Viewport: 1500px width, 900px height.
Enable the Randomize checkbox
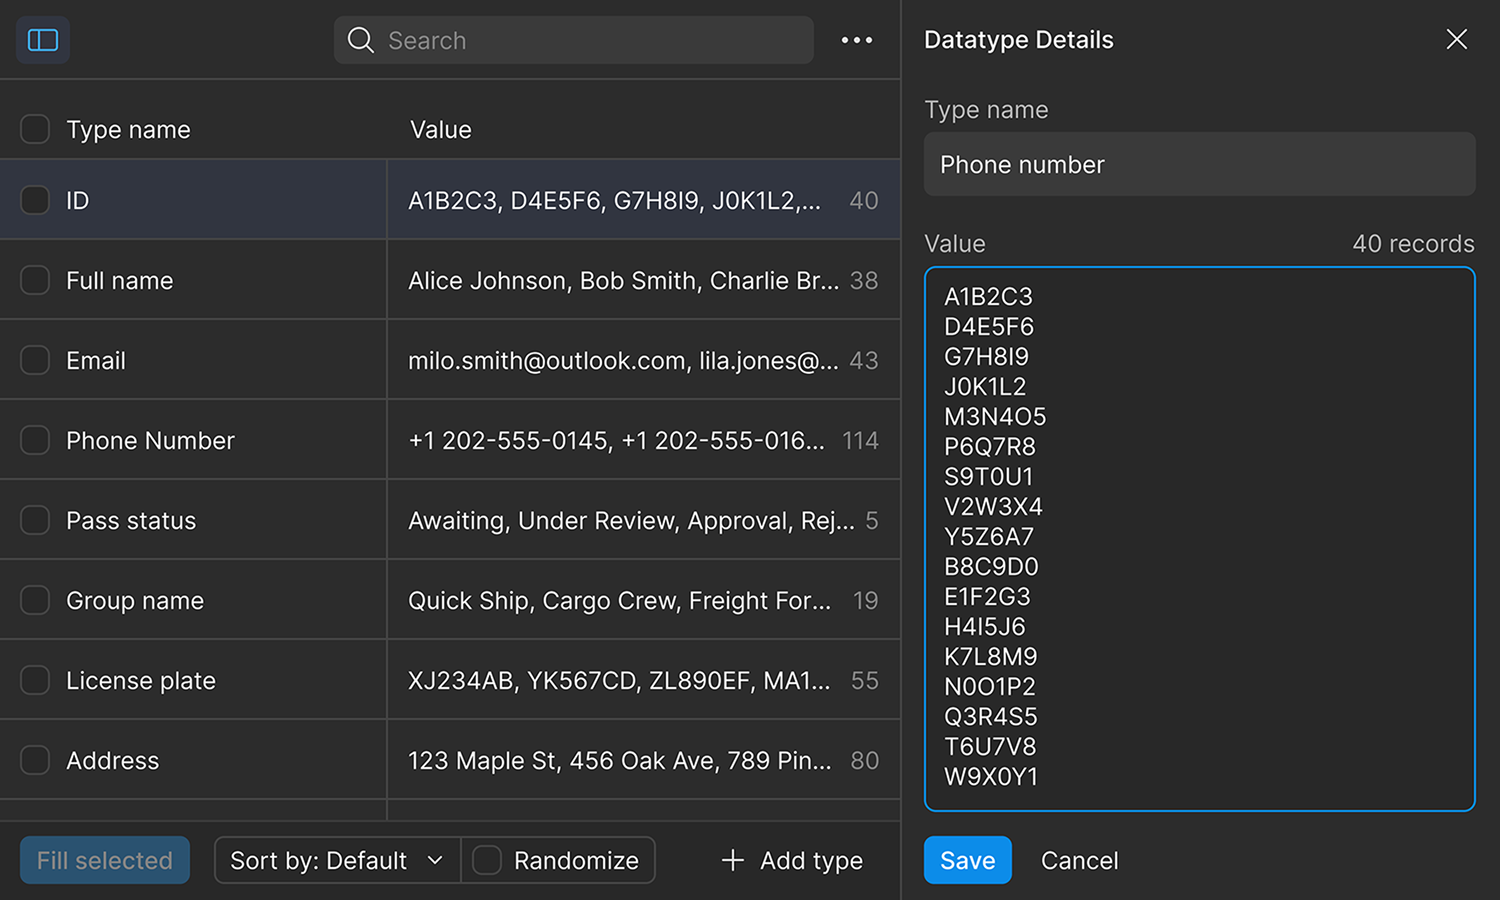[487, 860]
